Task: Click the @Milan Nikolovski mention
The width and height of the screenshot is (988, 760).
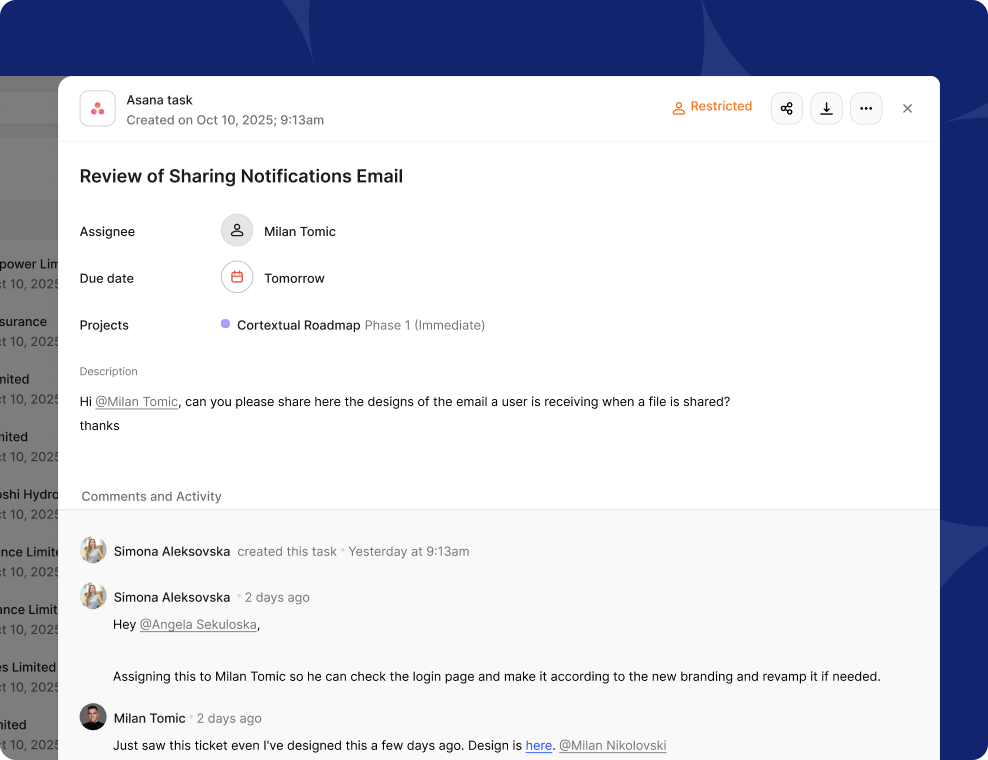Action: coord(612,746)
